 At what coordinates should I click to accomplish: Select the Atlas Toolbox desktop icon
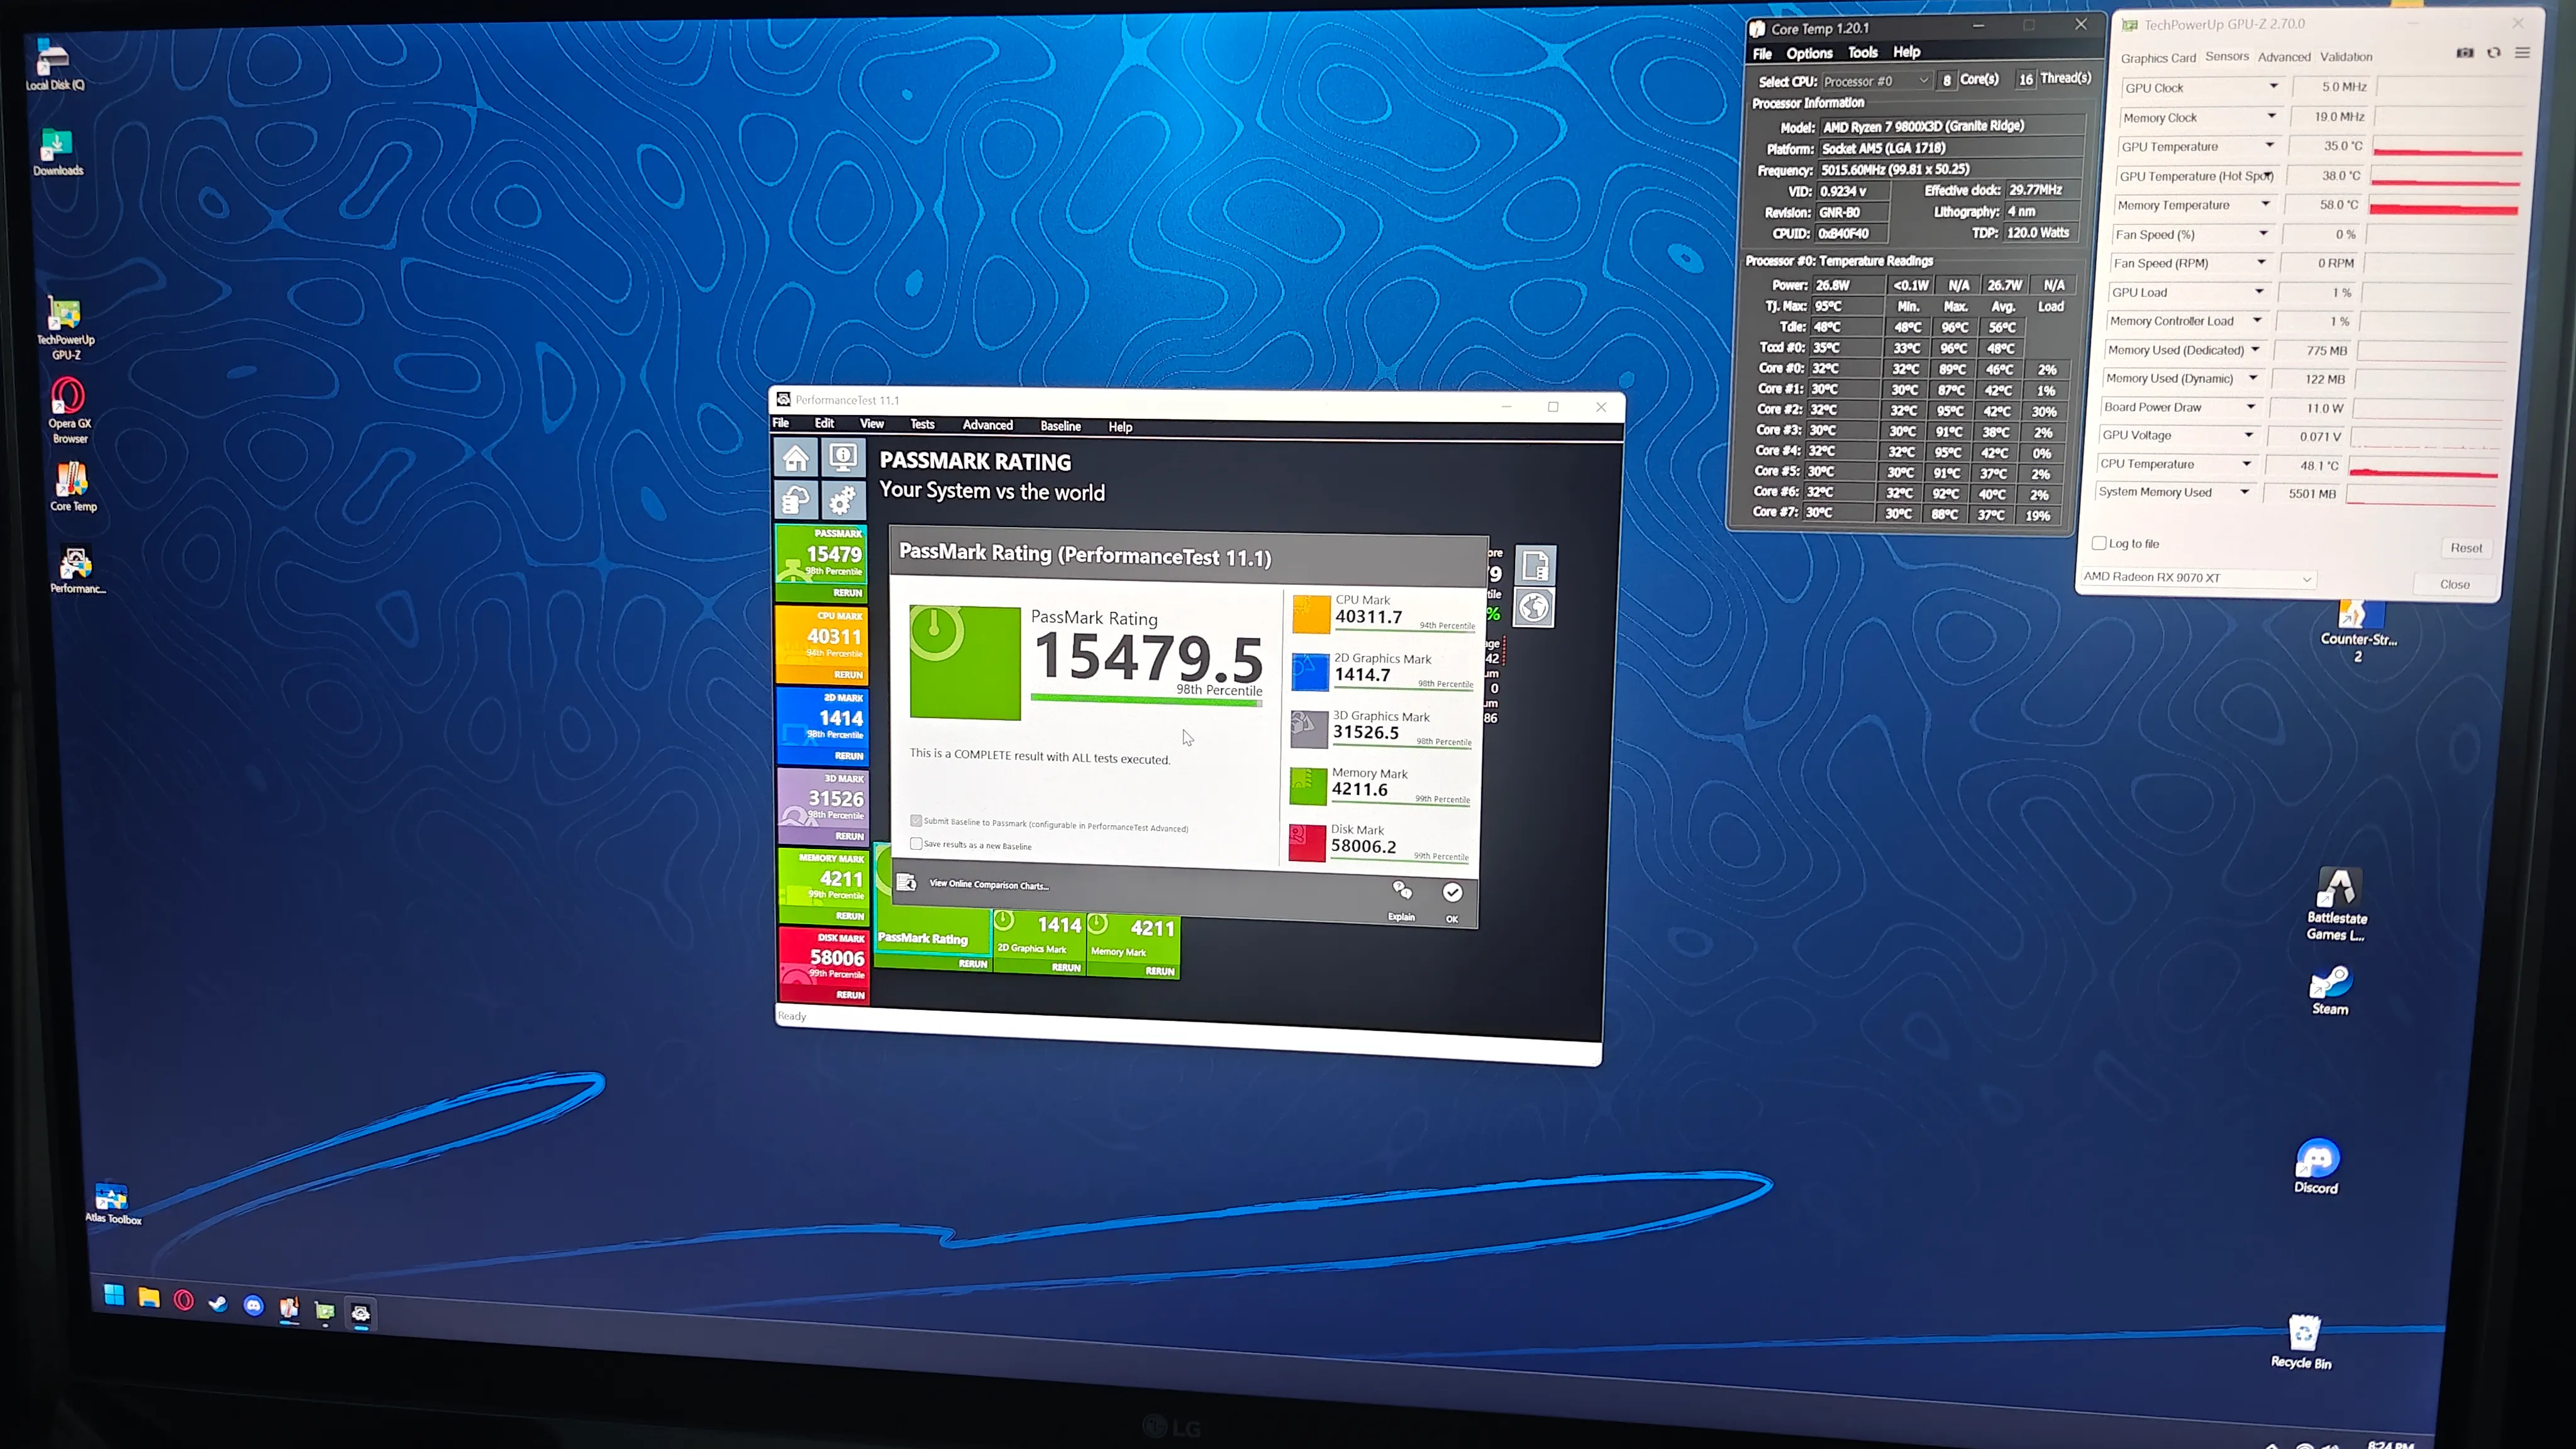[x=112, y=1203]
